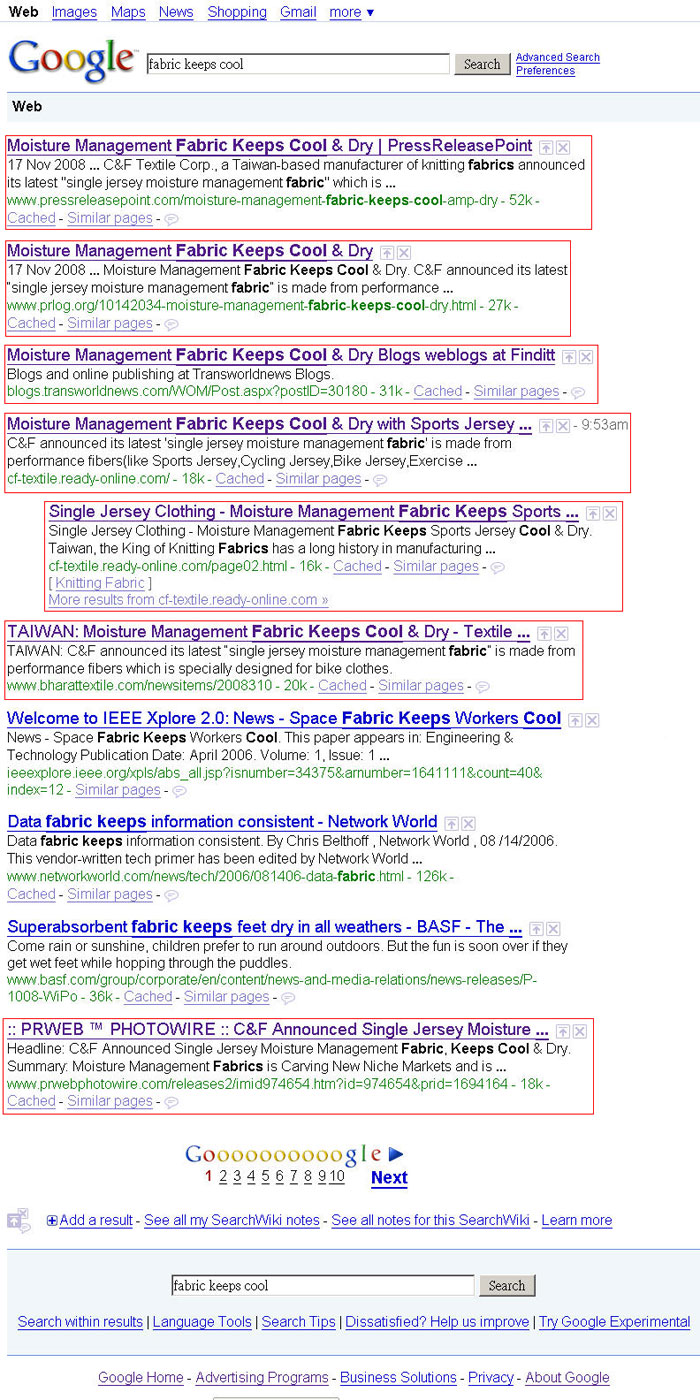Remove the TAIWAN bharattextile result
The height and width of the screenshot is (1400, 700).
pos(562,634)
